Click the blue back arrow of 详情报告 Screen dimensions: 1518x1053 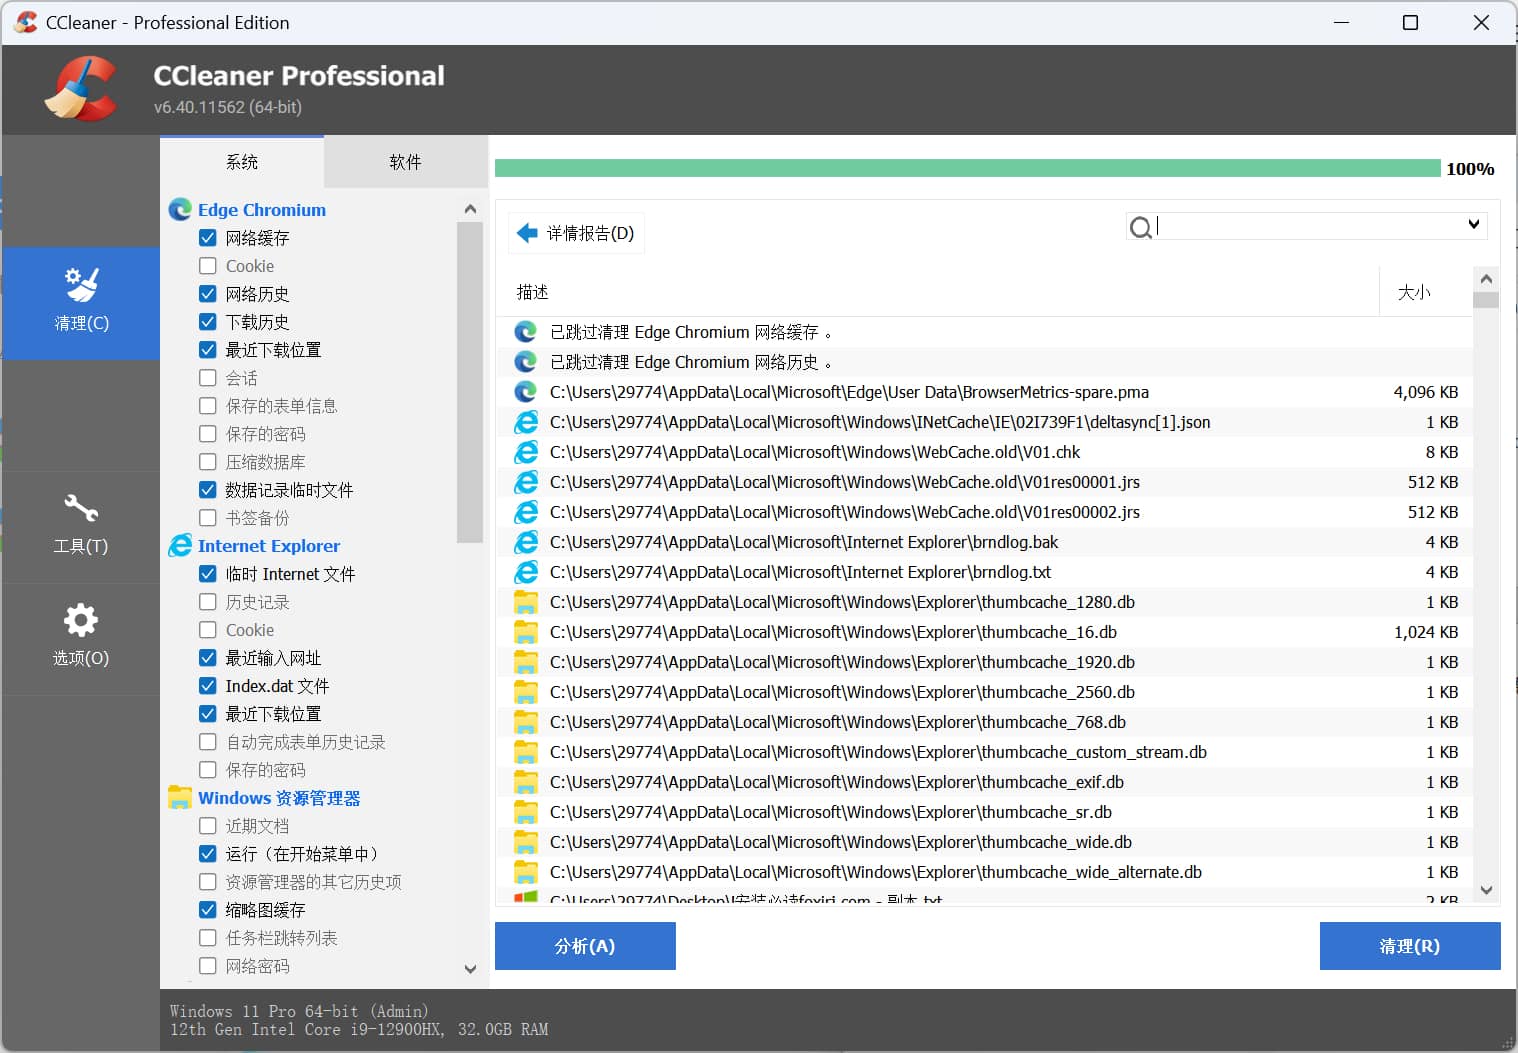527,233
